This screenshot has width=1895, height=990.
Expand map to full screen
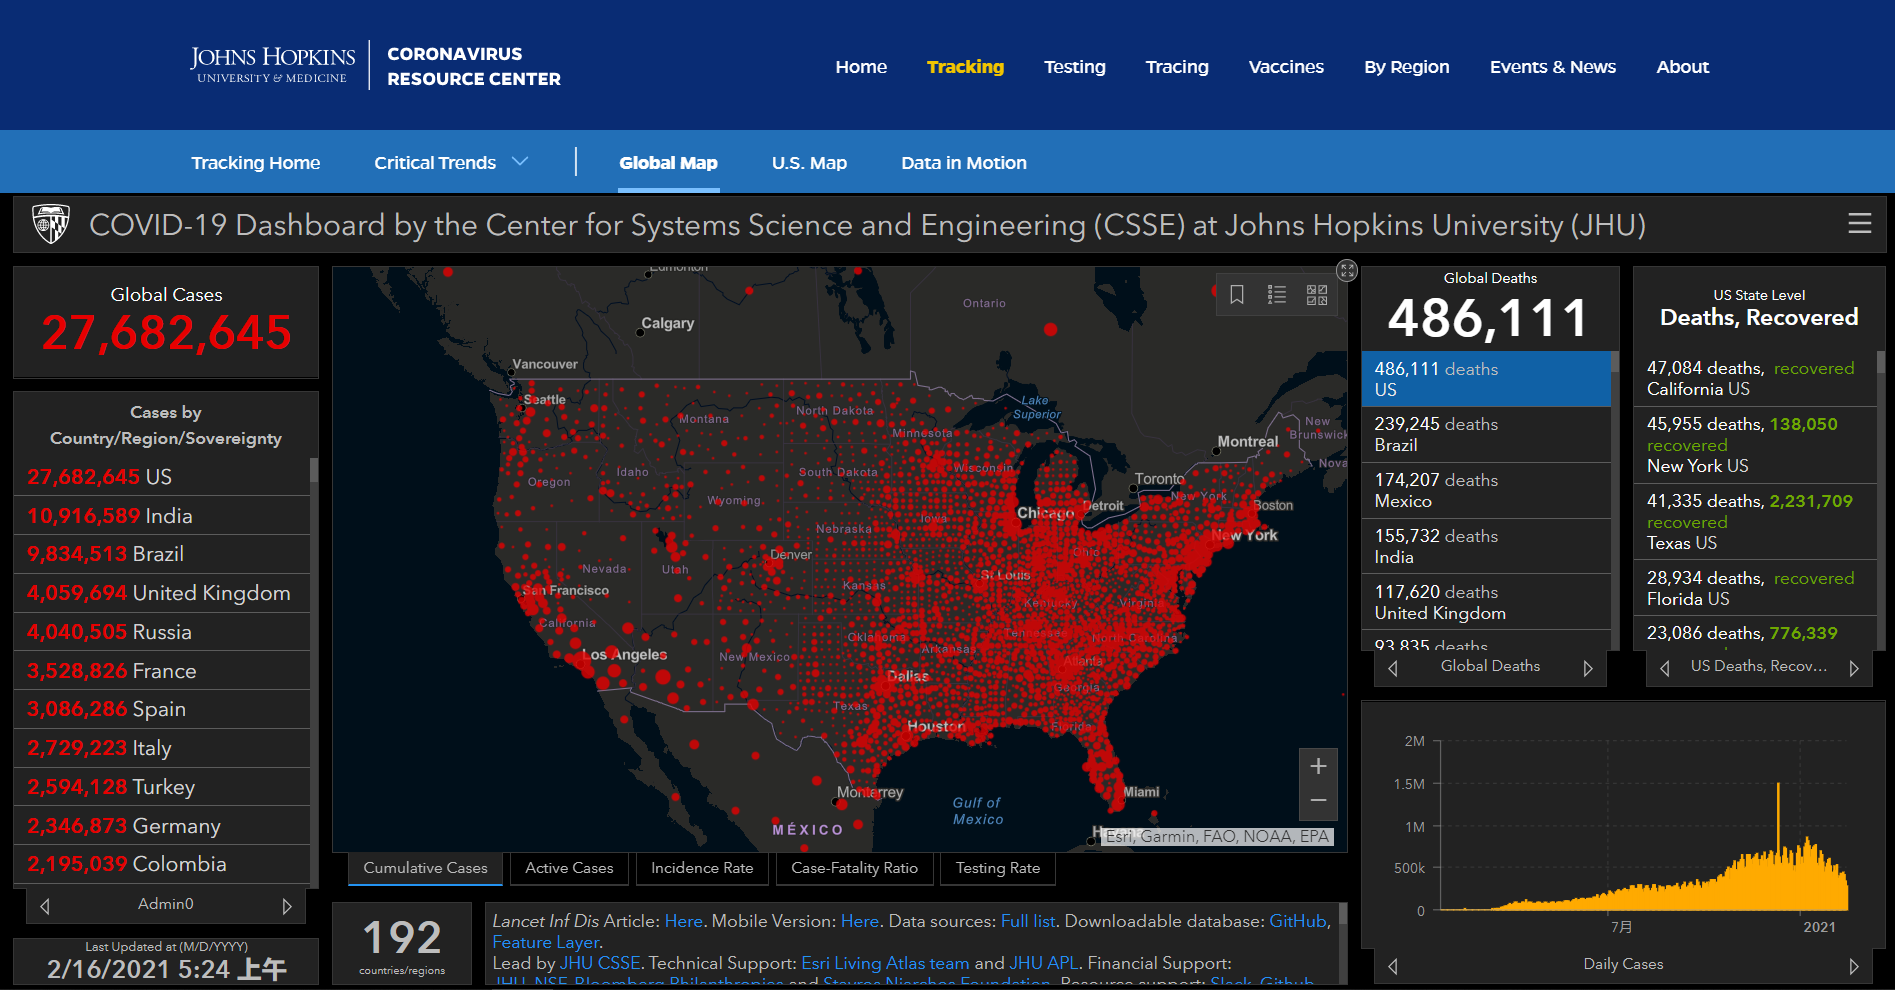[1347, 270]
